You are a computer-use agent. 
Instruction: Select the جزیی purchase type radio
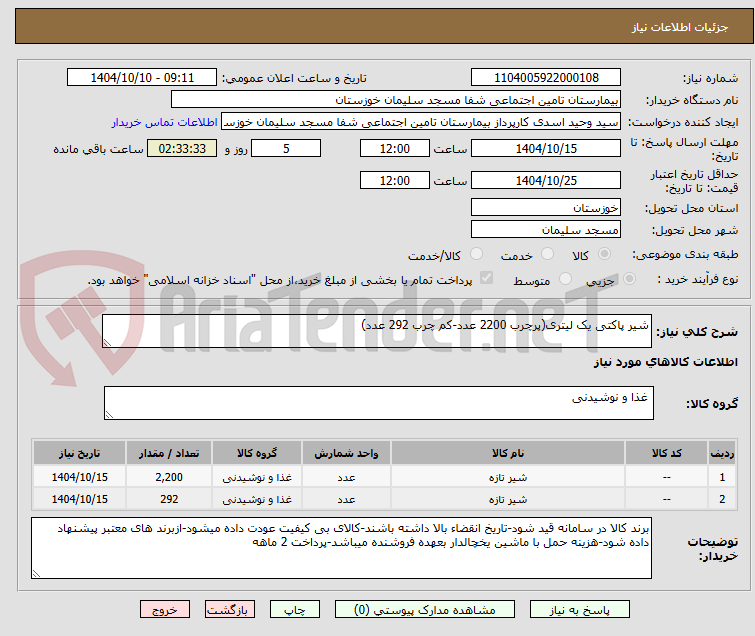(x=629, y=279)
